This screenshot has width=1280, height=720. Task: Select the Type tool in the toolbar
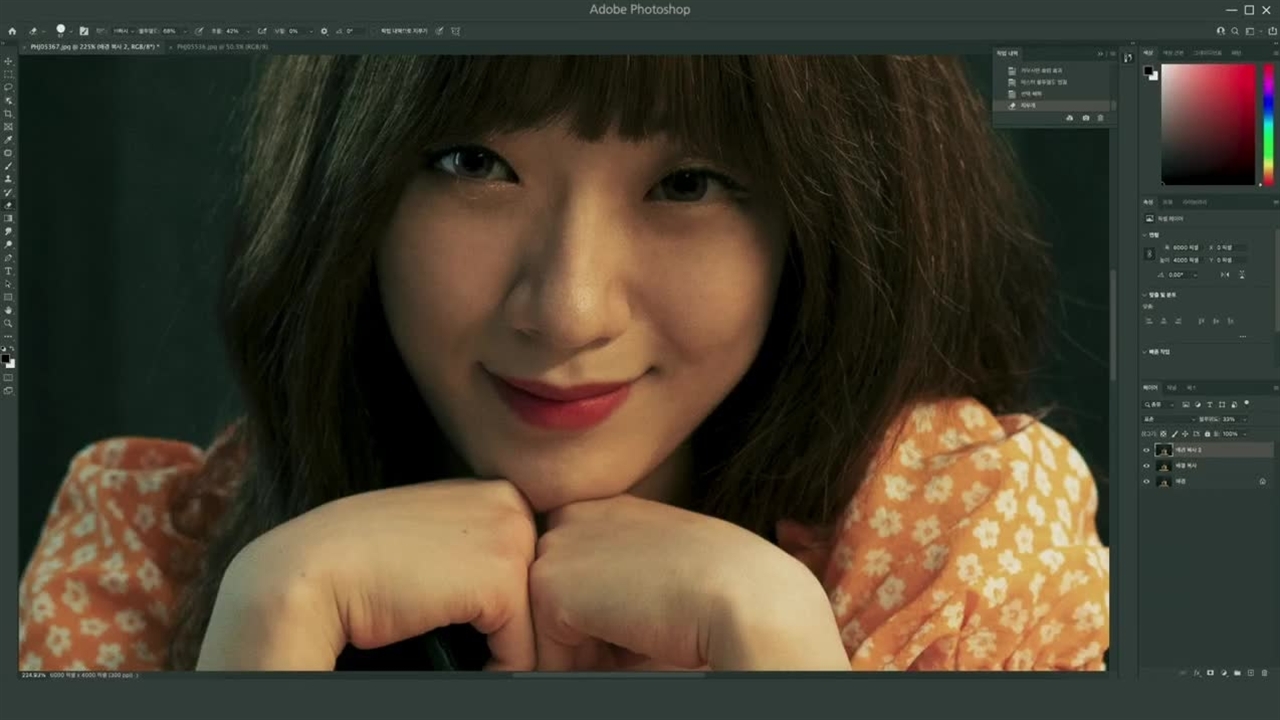tap(9, 271)
